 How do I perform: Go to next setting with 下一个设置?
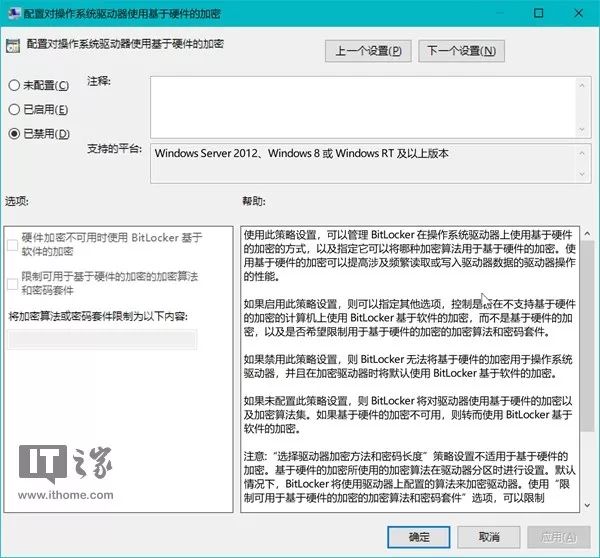tap(460, 50)
